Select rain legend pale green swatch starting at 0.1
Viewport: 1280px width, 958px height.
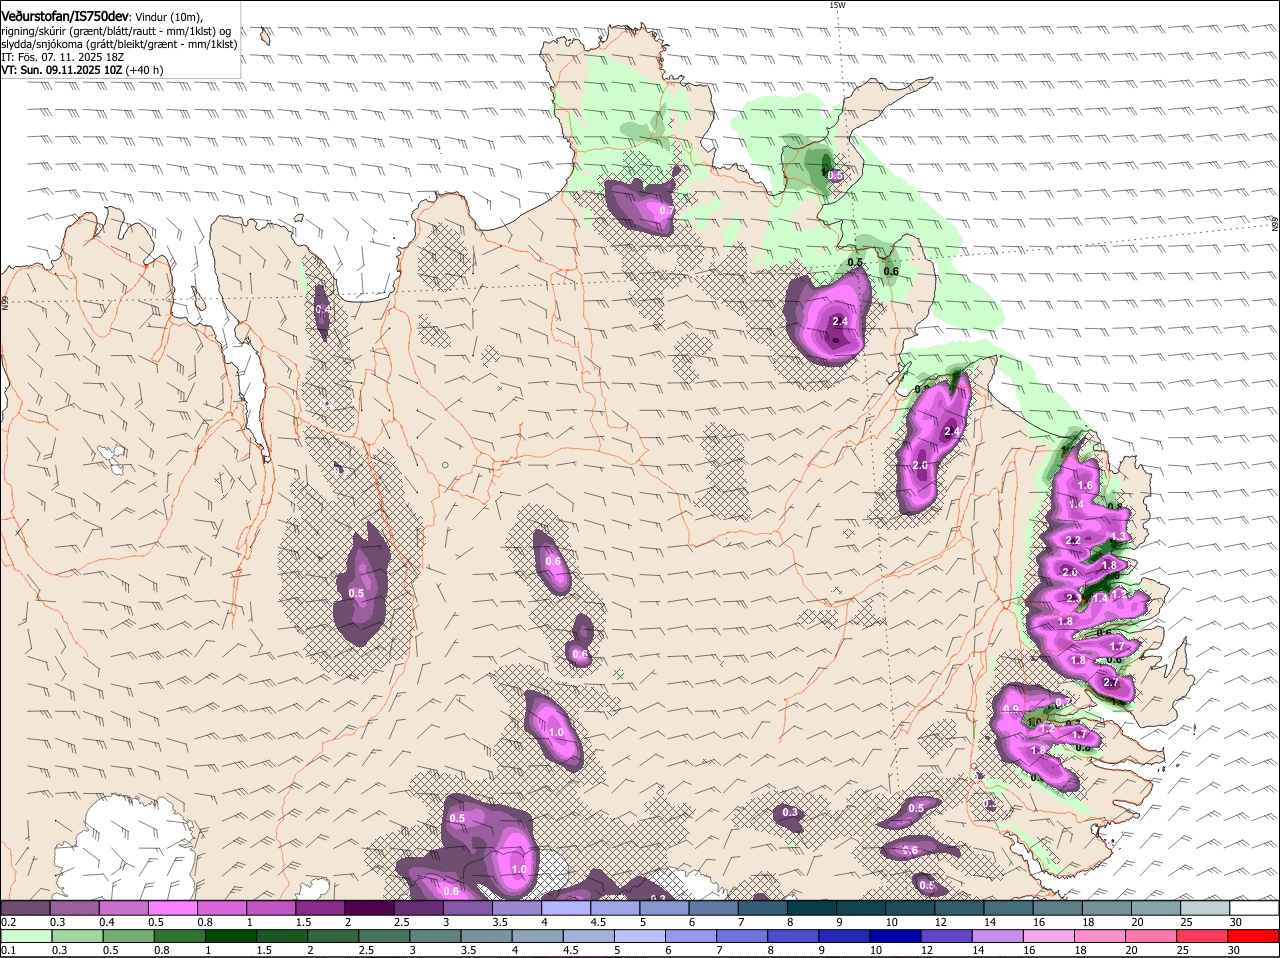point(26,936)
